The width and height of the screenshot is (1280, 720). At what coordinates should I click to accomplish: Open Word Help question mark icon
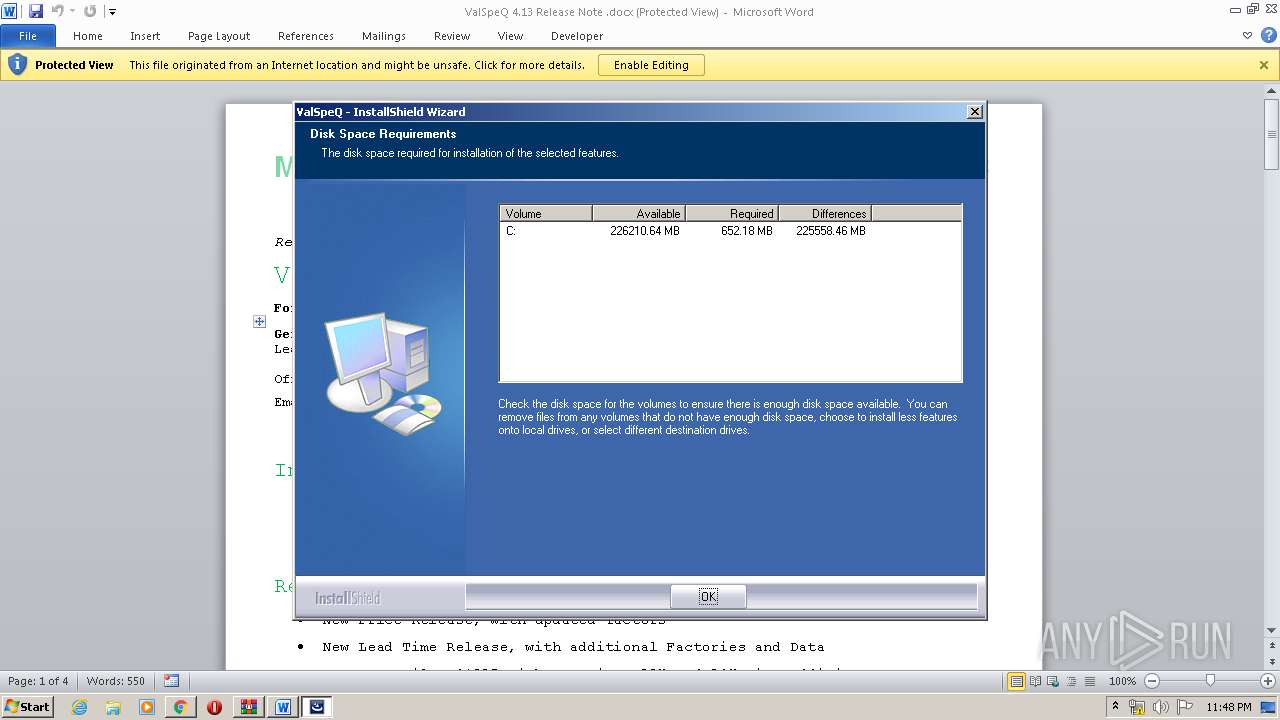pos(1268,36)
